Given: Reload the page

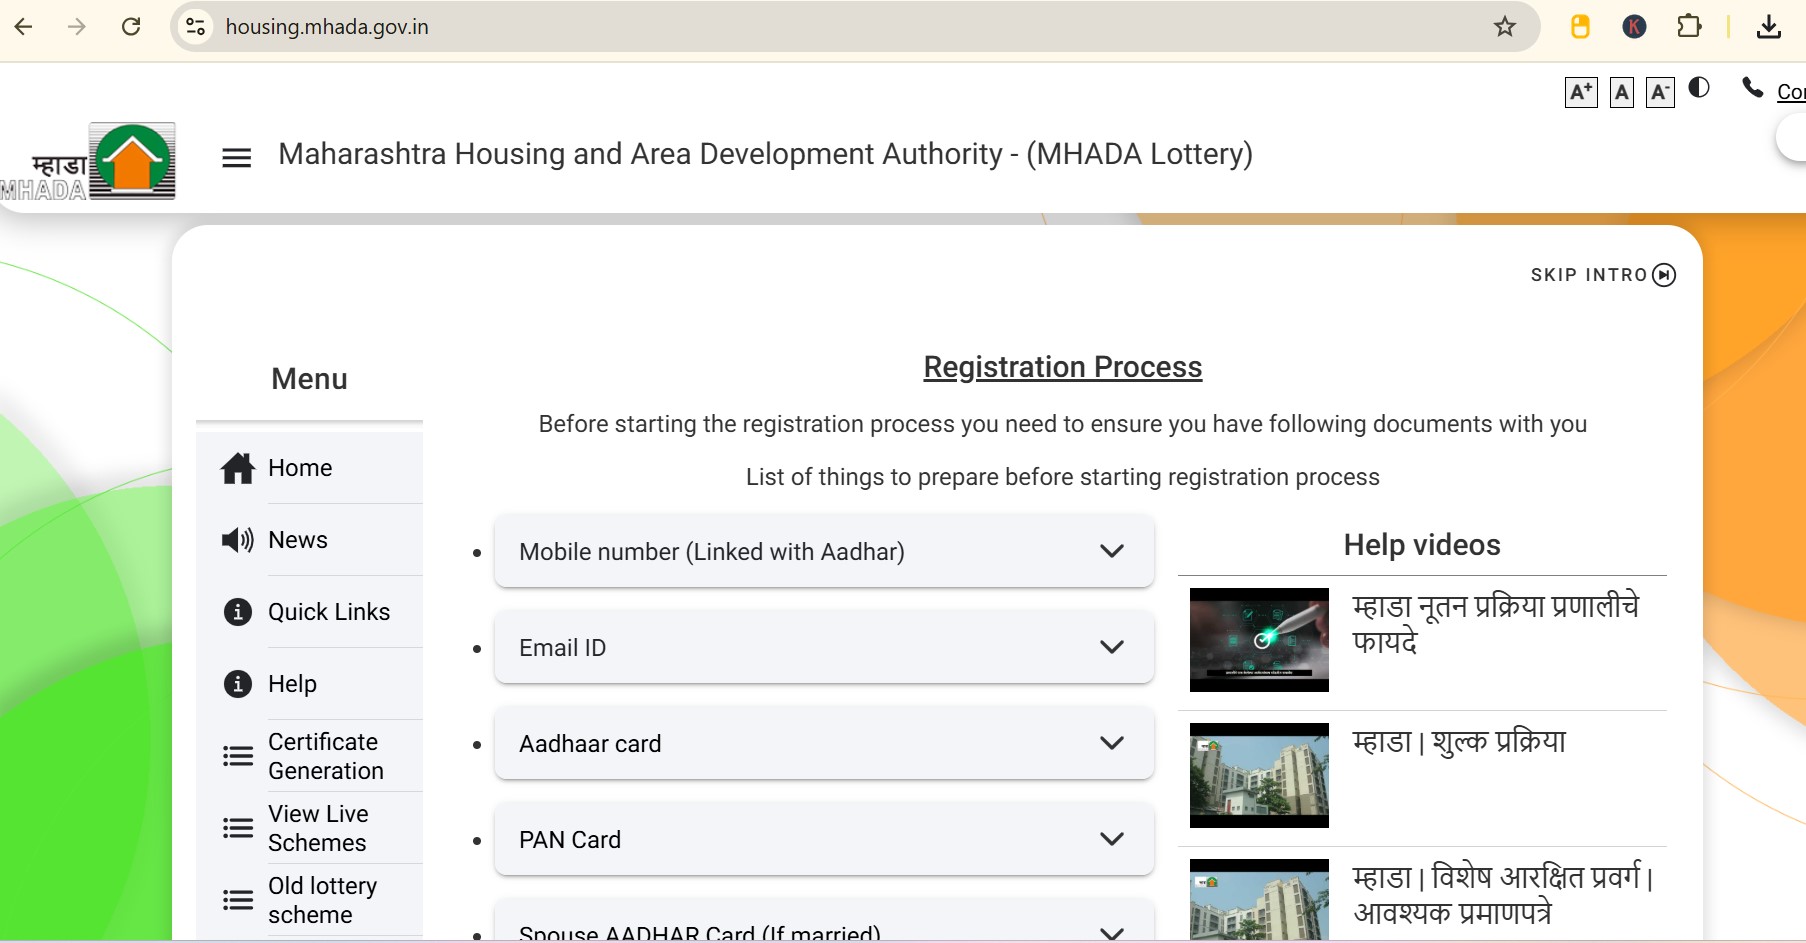Looking at the screenshot, I should [x=131, y=27].
